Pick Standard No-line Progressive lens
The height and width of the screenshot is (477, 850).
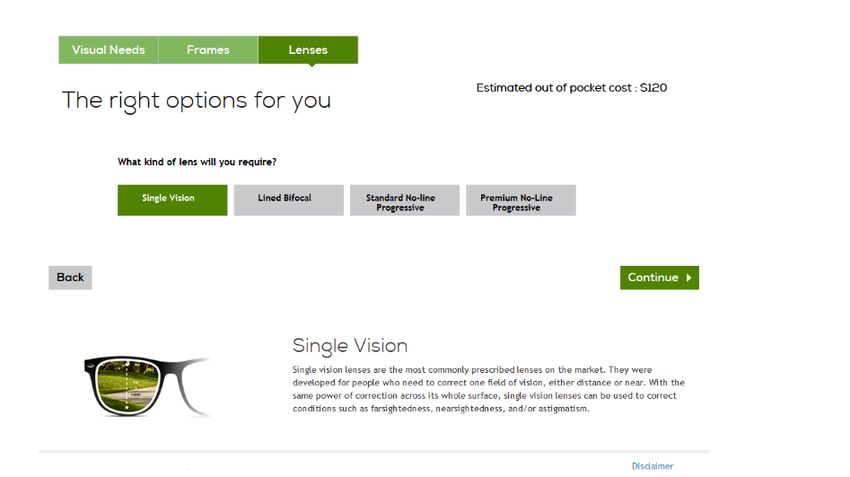point(404,200)
